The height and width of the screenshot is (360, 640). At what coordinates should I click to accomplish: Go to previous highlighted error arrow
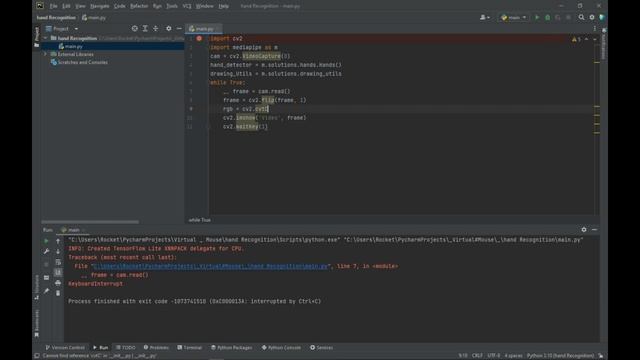click(587, 39)
